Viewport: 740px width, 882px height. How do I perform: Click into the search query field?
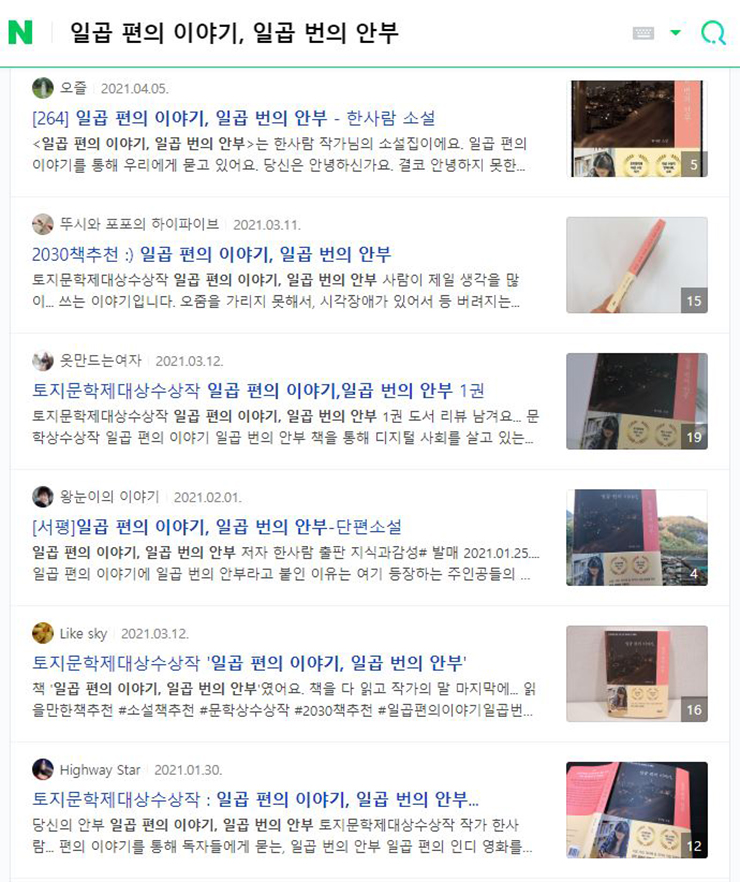coord(337,33)
